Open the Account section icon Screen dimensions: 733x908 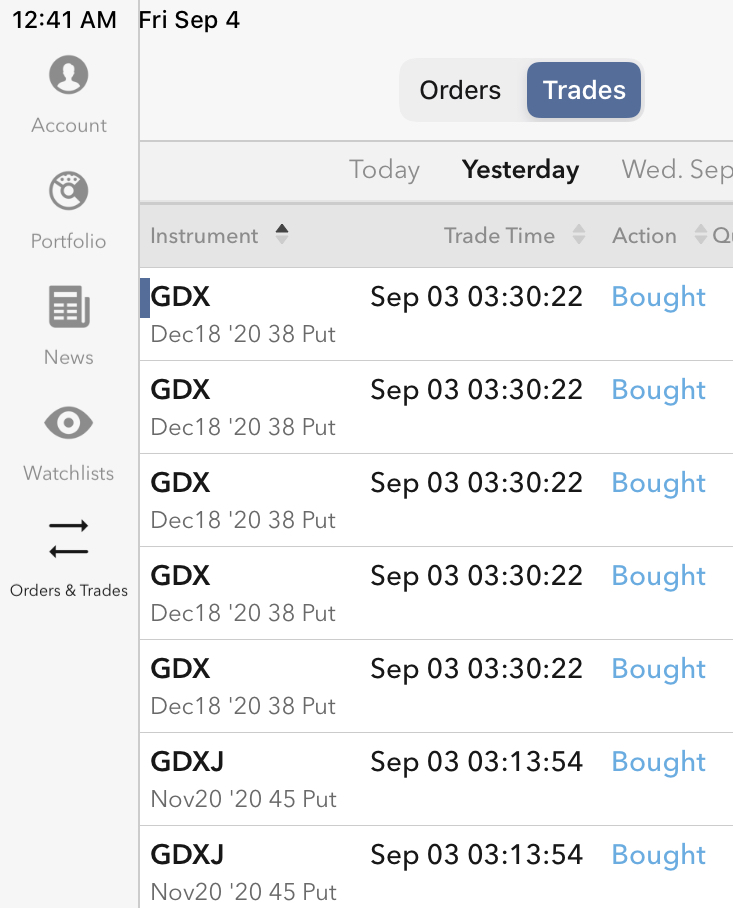pyautogui.click(x=68, y=76)
